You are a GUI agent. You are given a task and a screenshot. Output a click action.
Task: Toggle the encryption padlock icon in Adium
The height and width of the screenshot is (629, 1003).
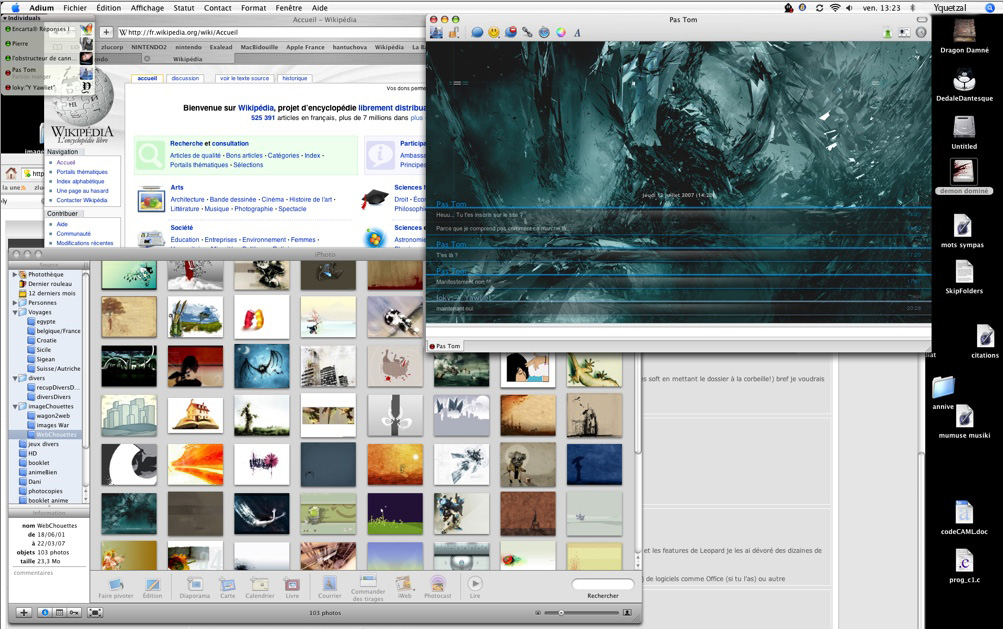pyautogui.click(x=454, y=32)
